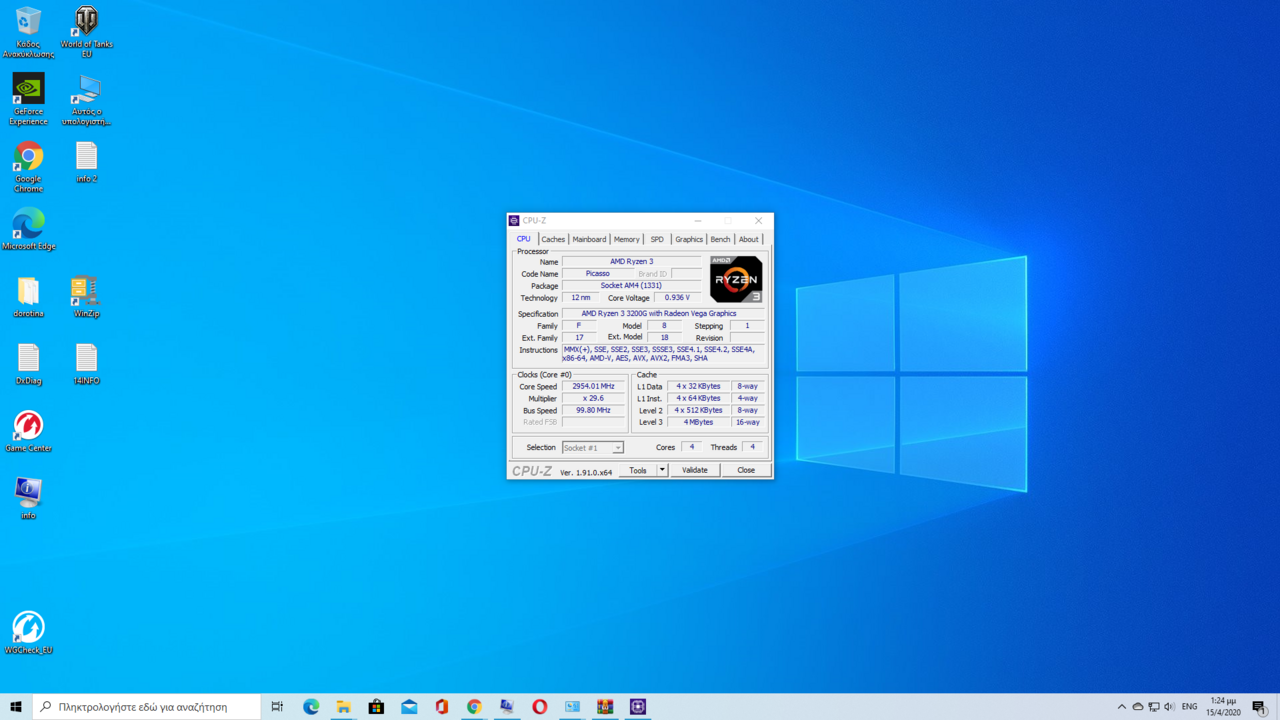Open the This PC desktop shortcut
The height and width of the screenshot is (720, 1280).
(x=86, y=99)
